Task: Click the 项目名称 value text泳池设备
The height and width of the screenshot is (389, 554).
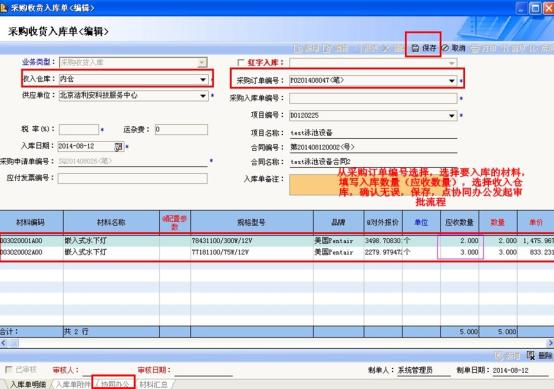Action: coord(311,133)
